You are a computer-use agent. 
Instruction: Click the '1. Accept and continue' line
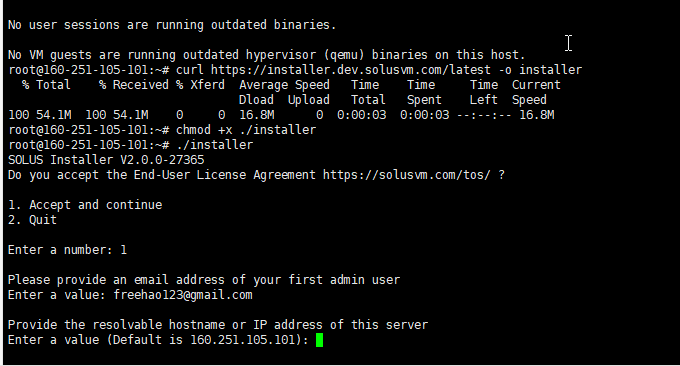coord(85,205)
